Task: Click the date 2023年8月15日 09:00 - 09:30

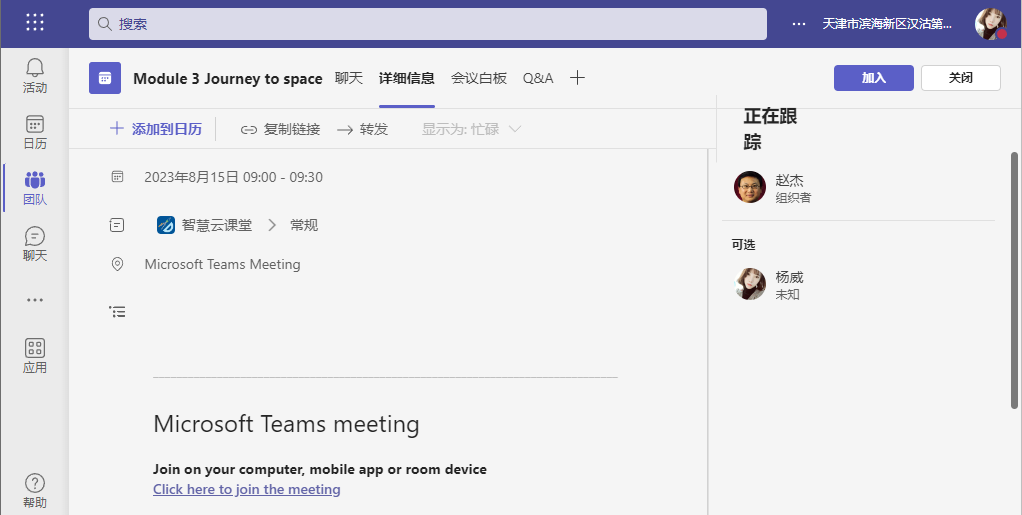Action: pos(233,177)
